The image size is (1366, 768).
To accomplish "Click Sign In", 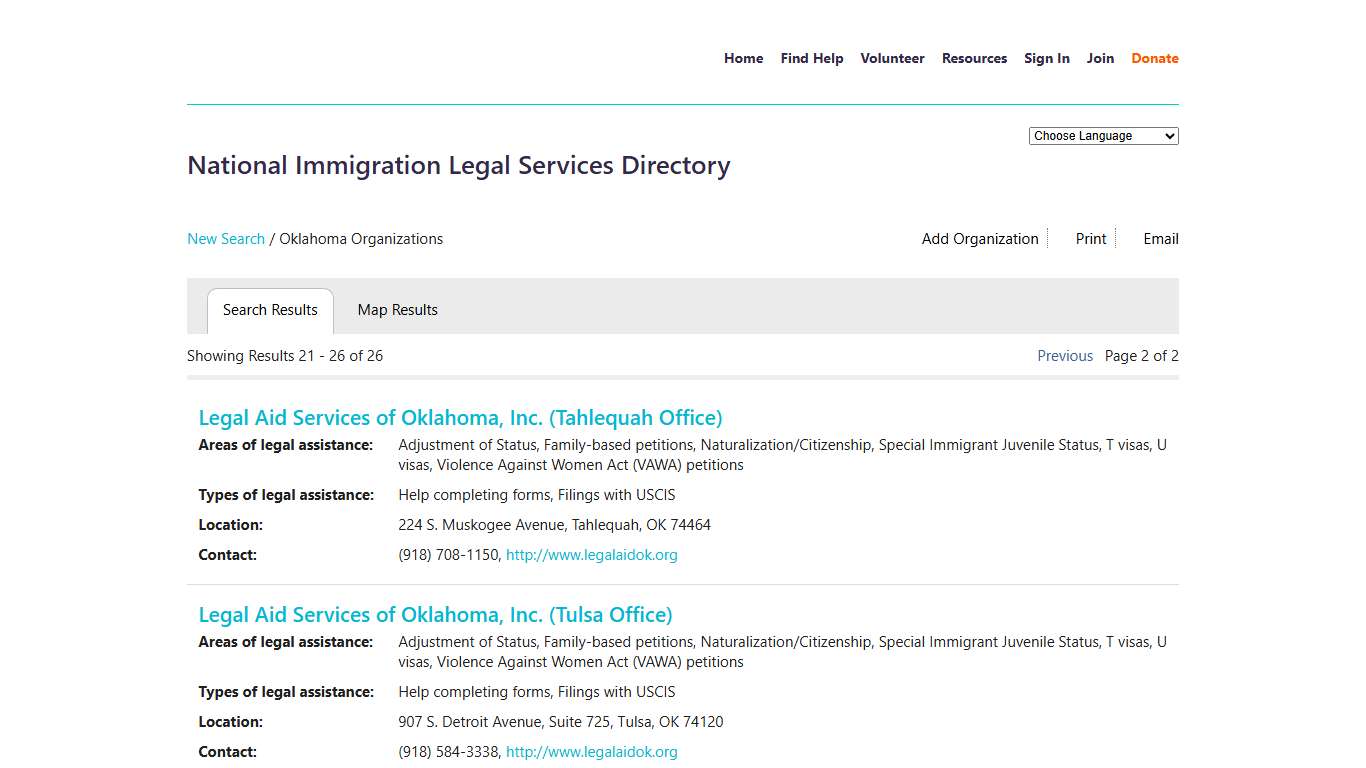I will [x=1047, y=58].
